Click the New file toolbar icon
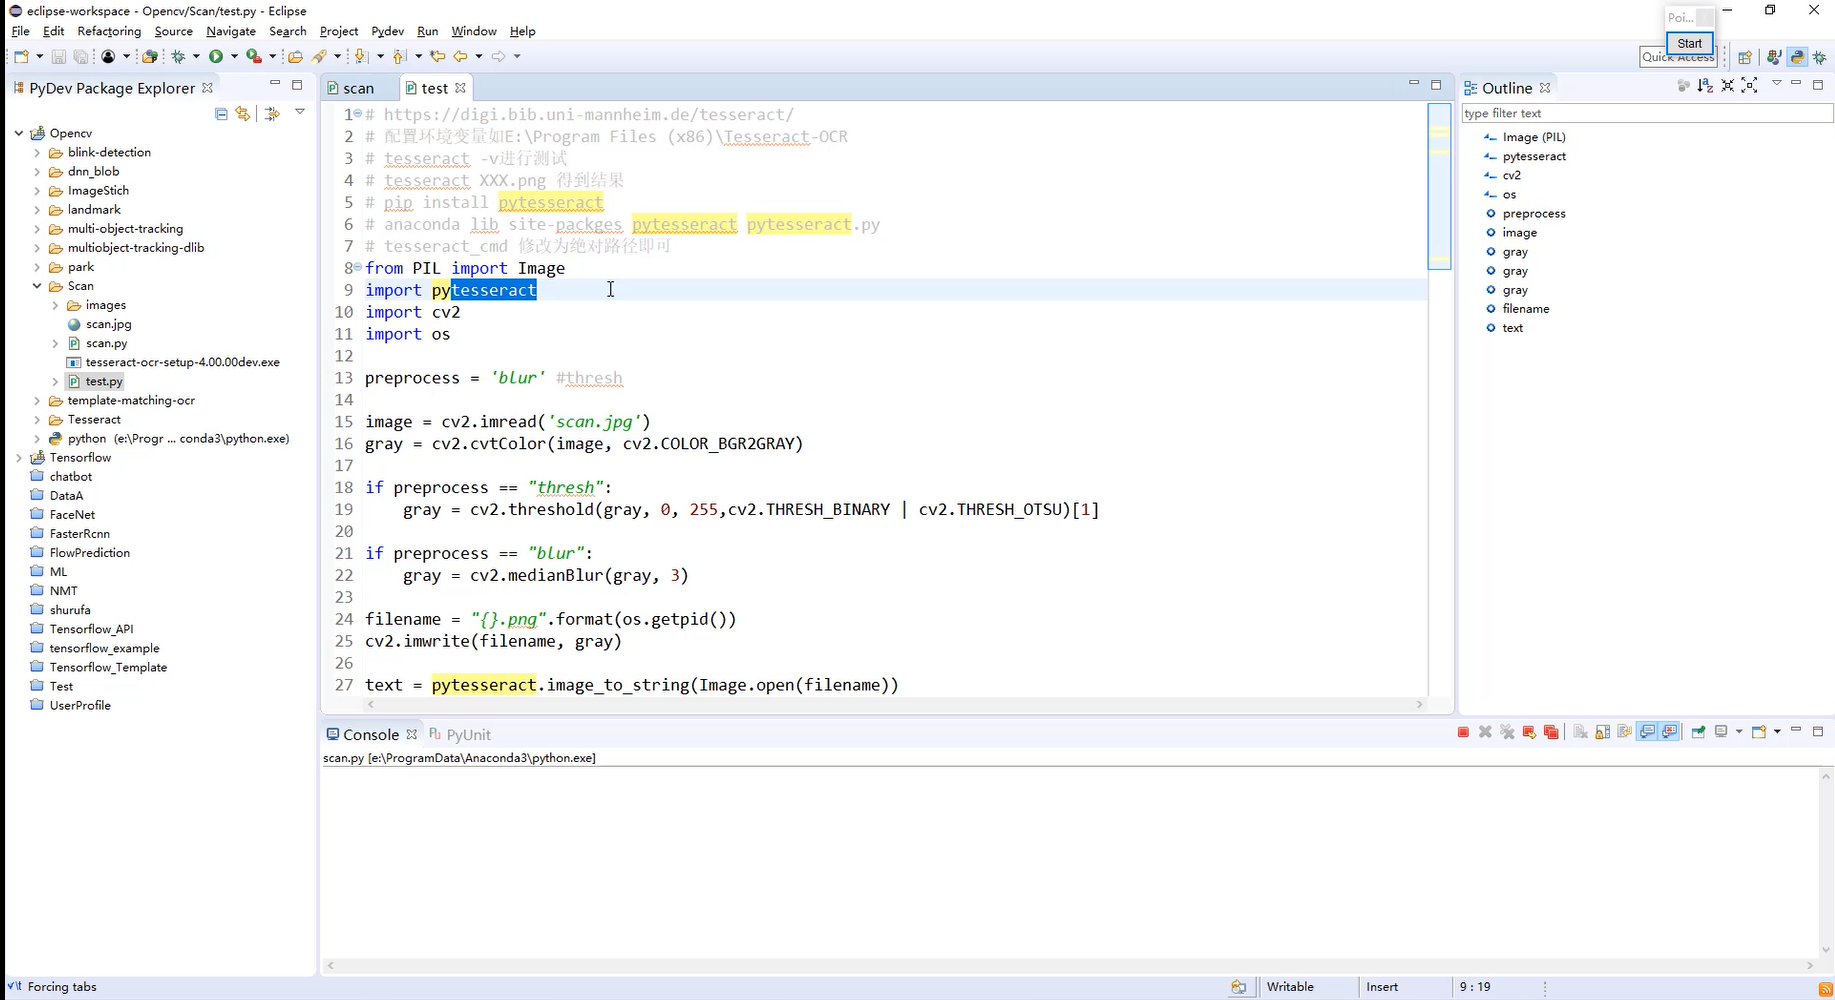The height and width of the screenshot is (1000, 1835). coord(21,57)
